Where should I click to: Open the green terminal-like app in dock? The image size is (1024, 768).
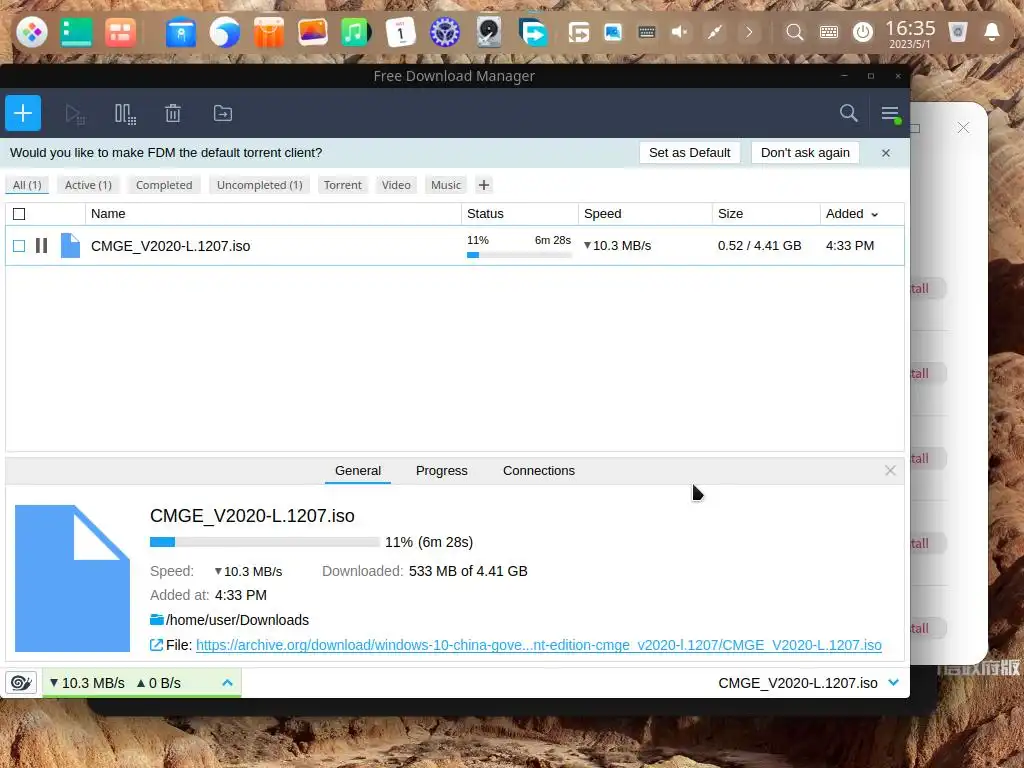[76, 32]
